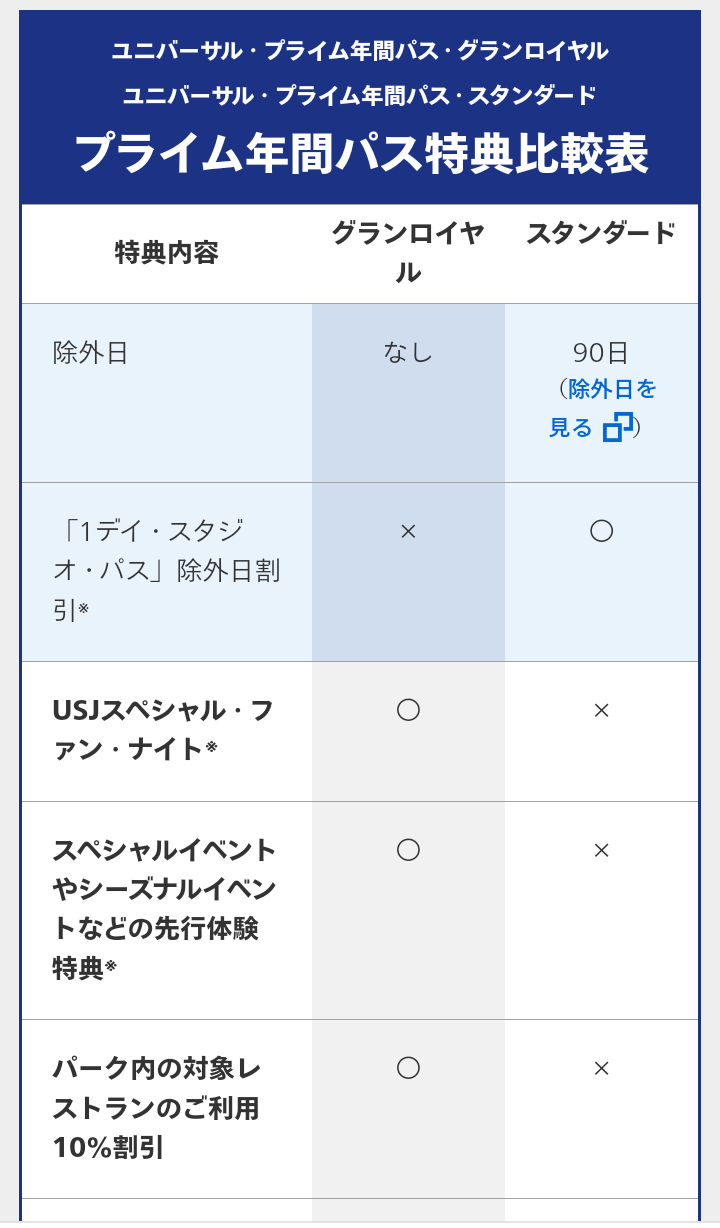
Task: Click the external-link icon beside 除外日を見る
Action: pyautogui.click(x=618, y=427)
